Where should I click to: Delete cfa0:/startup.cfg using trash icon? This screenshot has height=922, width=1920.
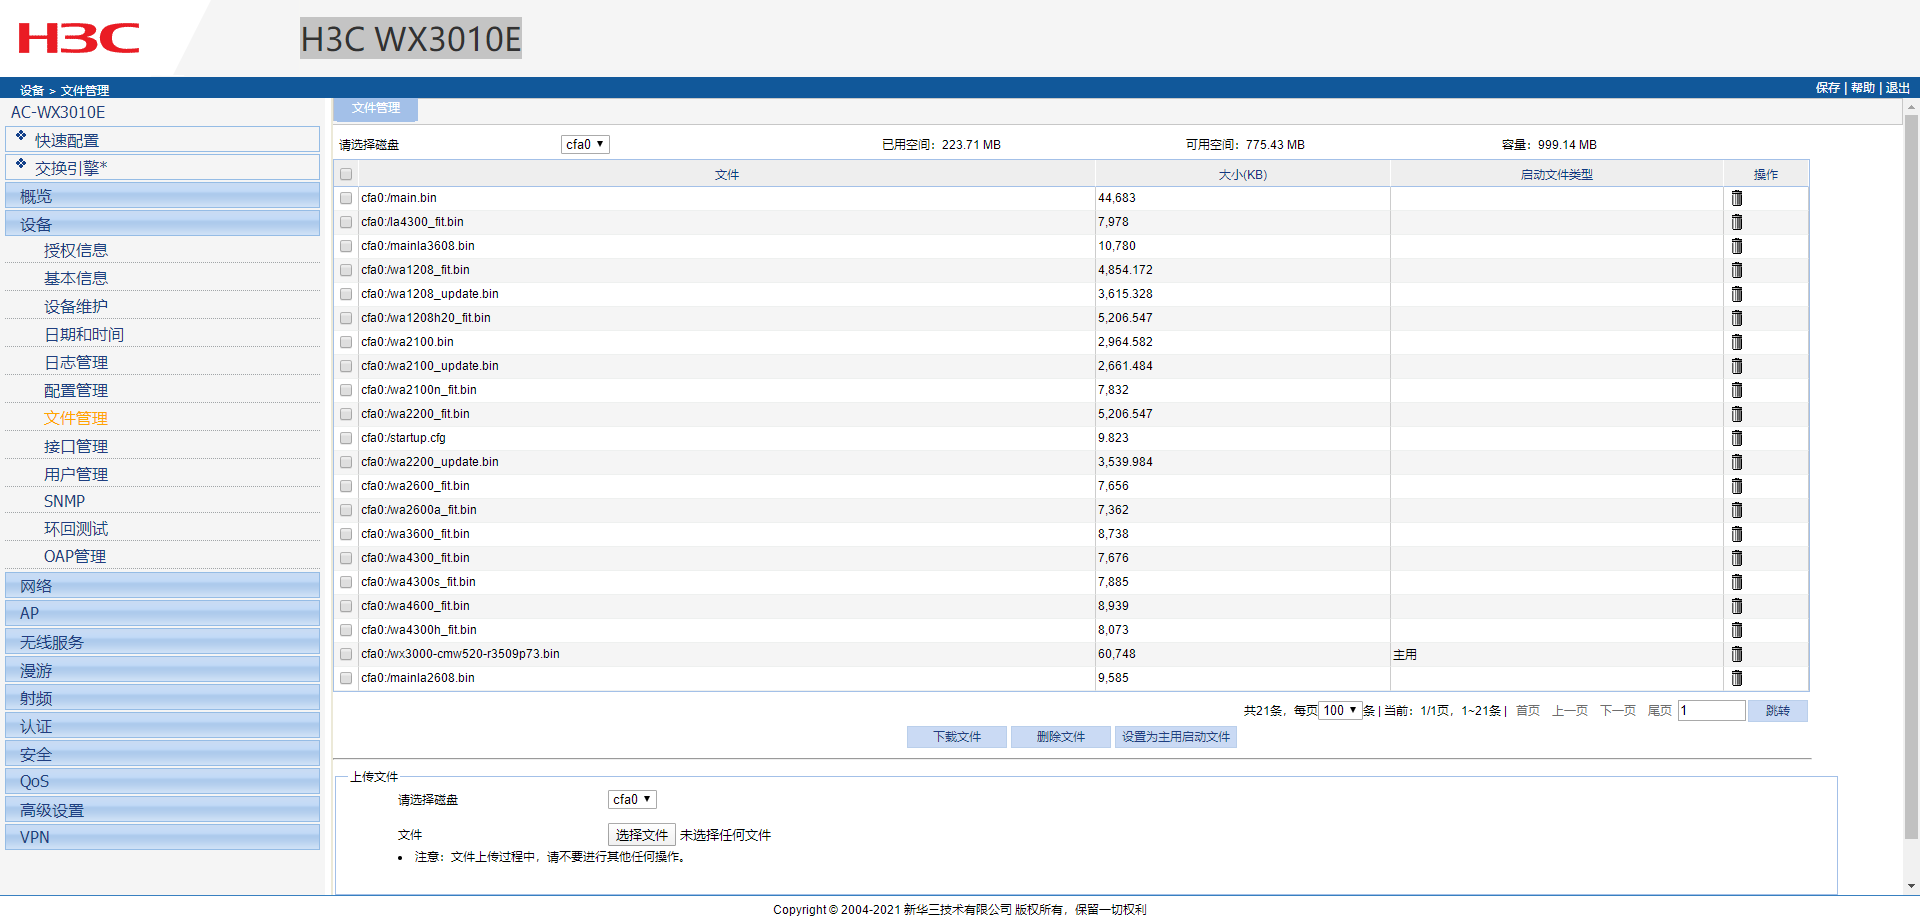pyautogui.click(x=1737, y=438)
